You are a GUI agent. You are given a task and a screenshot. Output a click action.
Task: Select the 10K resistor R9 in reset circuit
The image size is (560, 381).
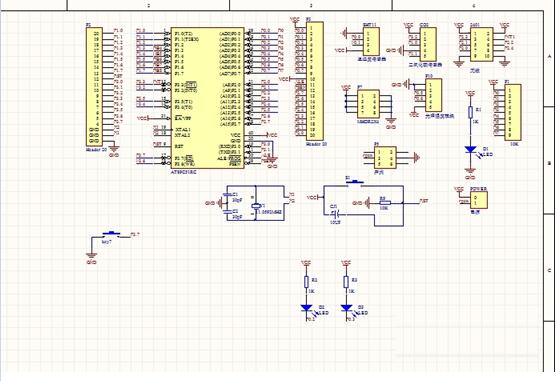[x=384, y=203]
